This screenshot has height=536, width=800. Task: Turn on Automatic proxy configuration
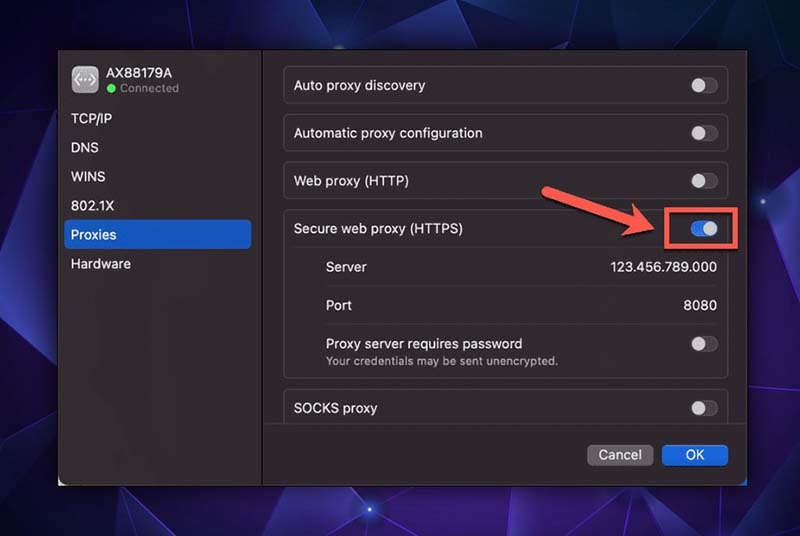point(704,133)
